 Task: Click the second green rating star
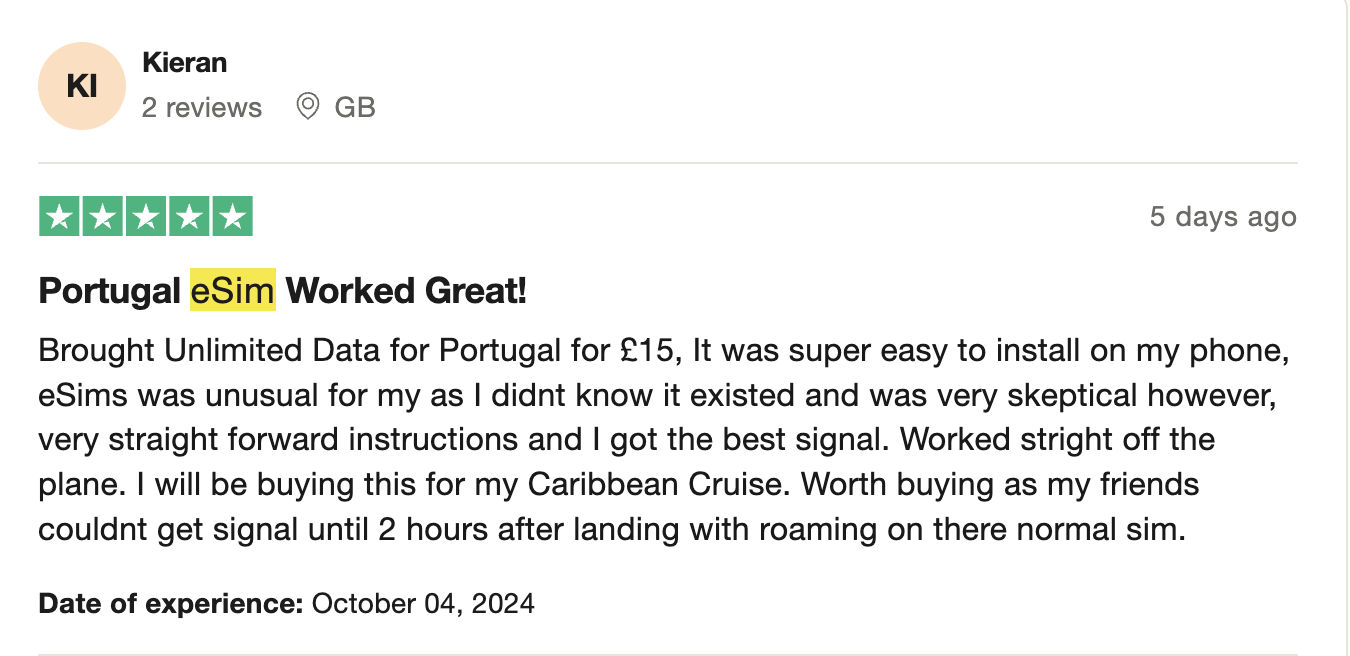point(102,217)
